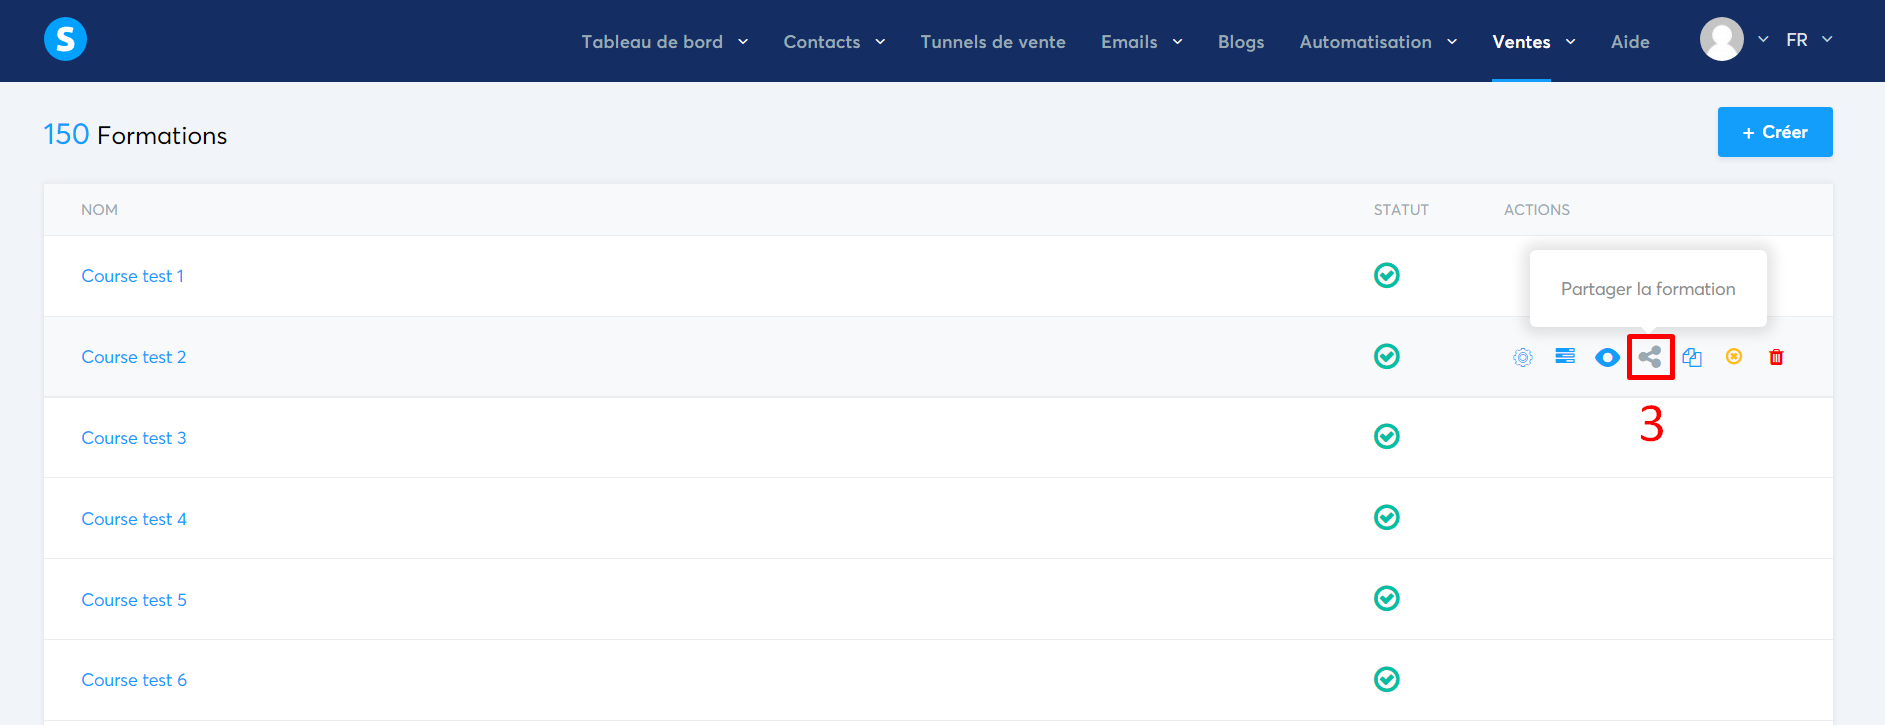This screenshot has height=725, width=1885.
Task: Open Course test 2 link
Action: coord(133,357)
